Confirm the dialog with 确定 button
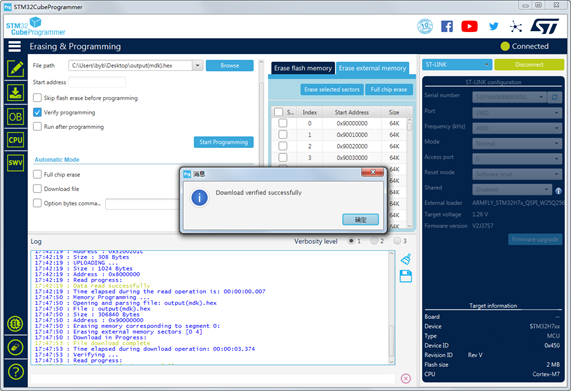The width and height of the screenshot is (571, 391). point(361,220)
